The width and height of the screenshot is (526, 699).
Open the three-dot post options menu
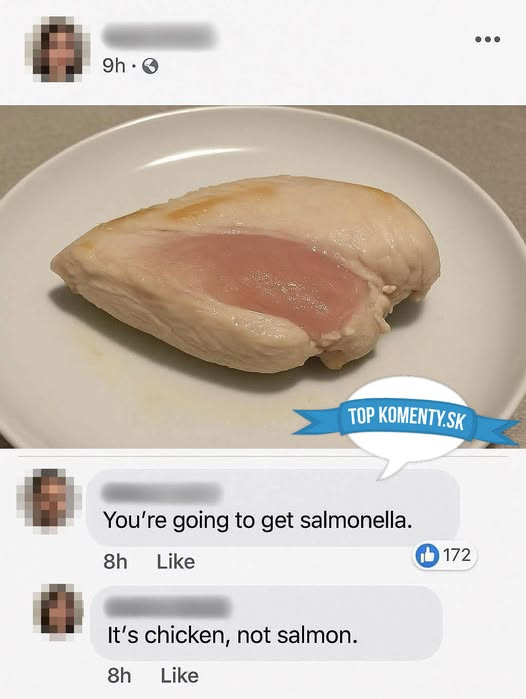click(488, 39)
